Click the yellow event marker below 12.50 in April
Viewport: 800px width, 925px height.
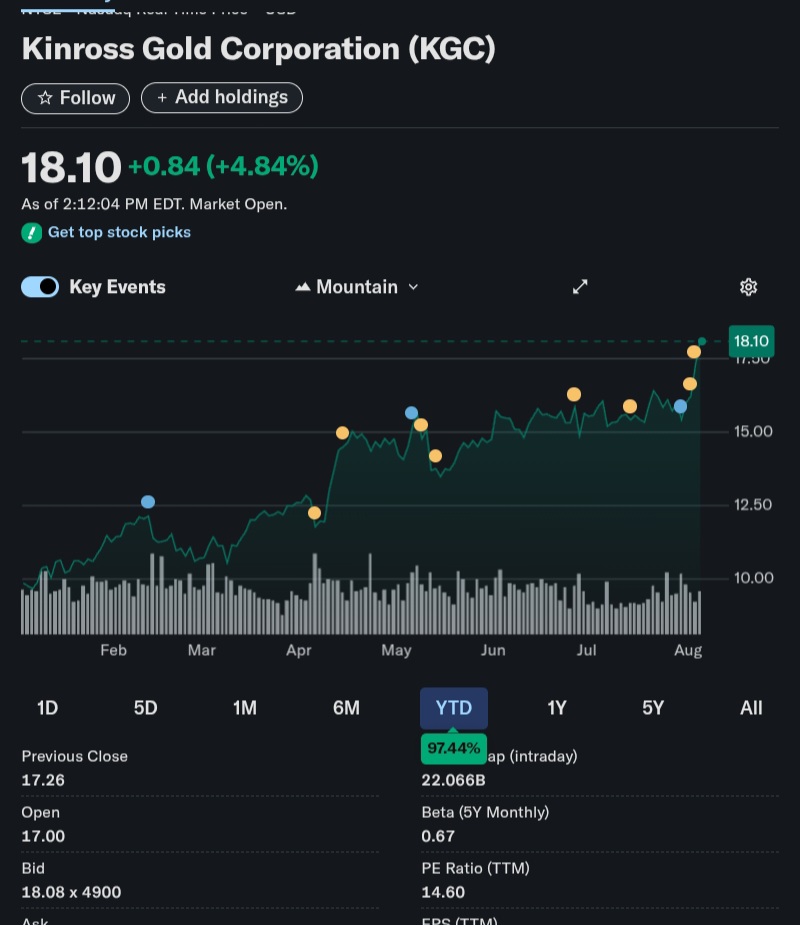[x=314, y=513]
